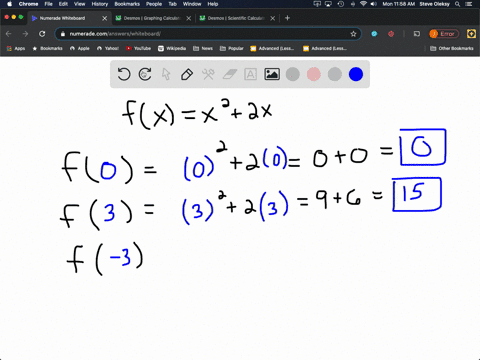480x360 pixels.
Task: Open the People menu
Action: pos(154,4)
